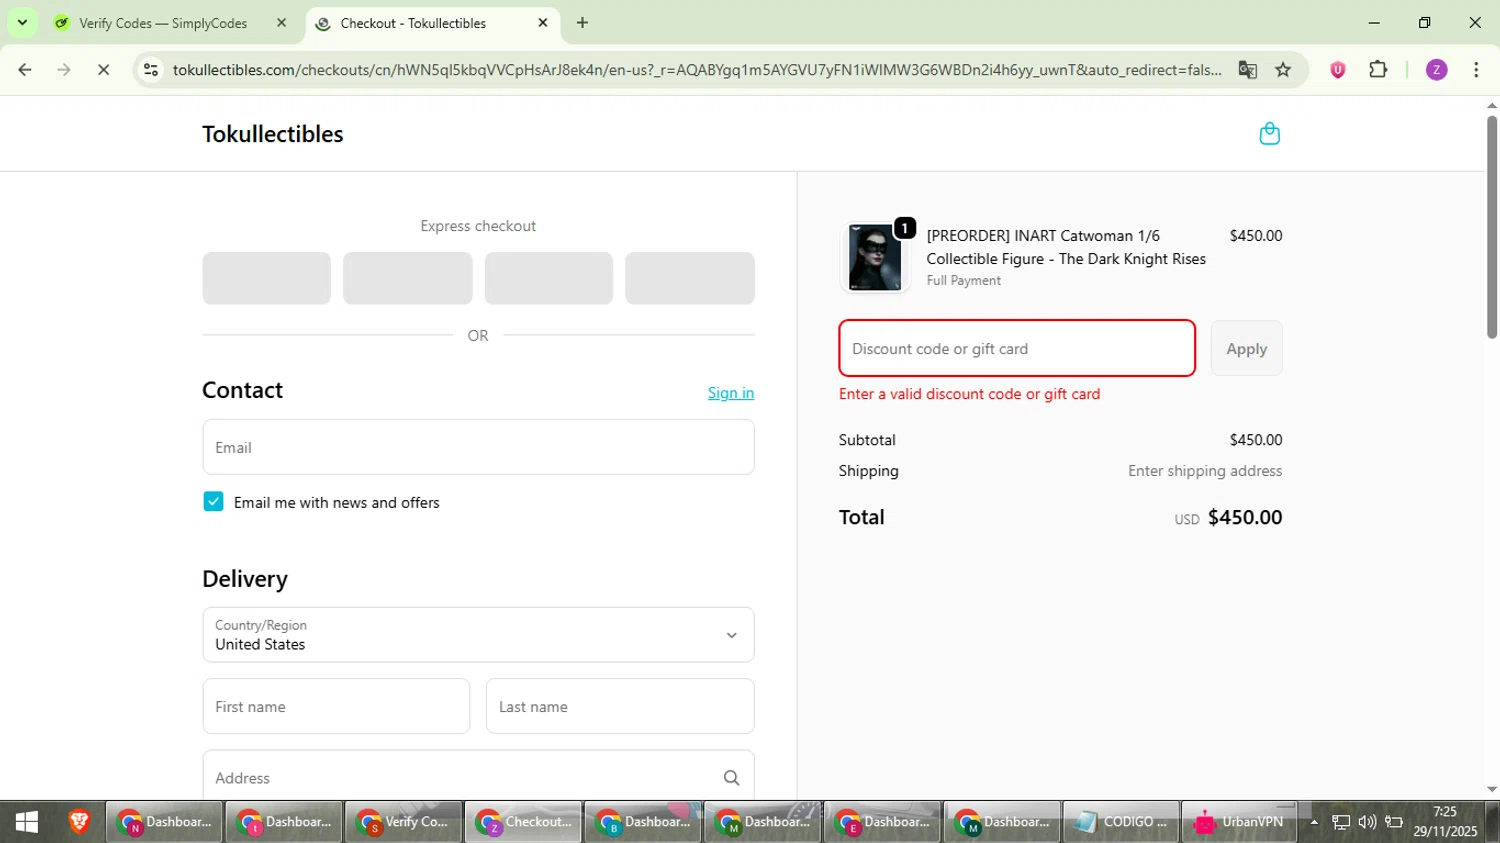Click the Apply discount button
Viewport: 1500px width, 843px height.
point(1246,348)
